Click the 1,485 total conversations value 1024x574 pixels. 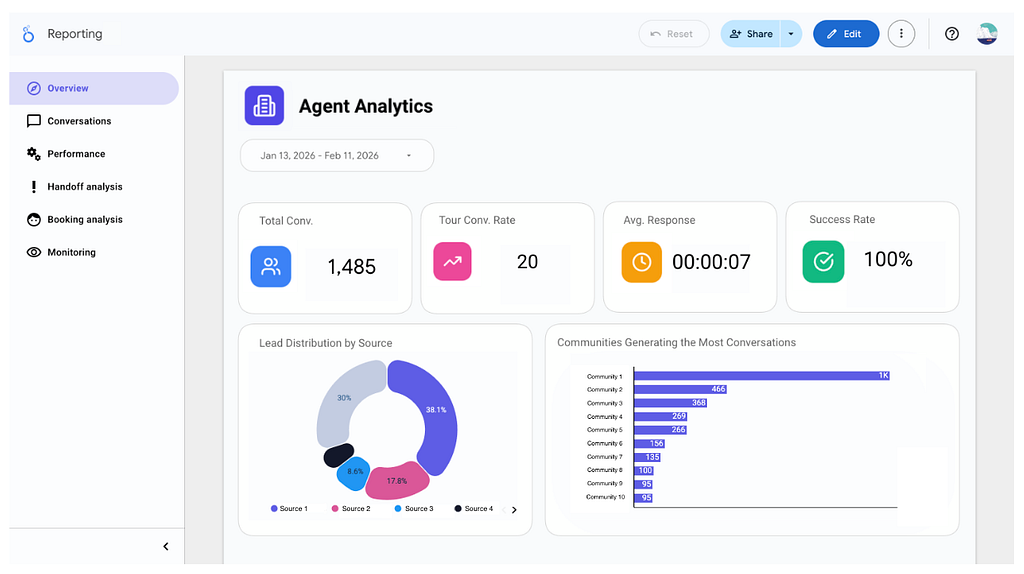[x=351, y=266]
